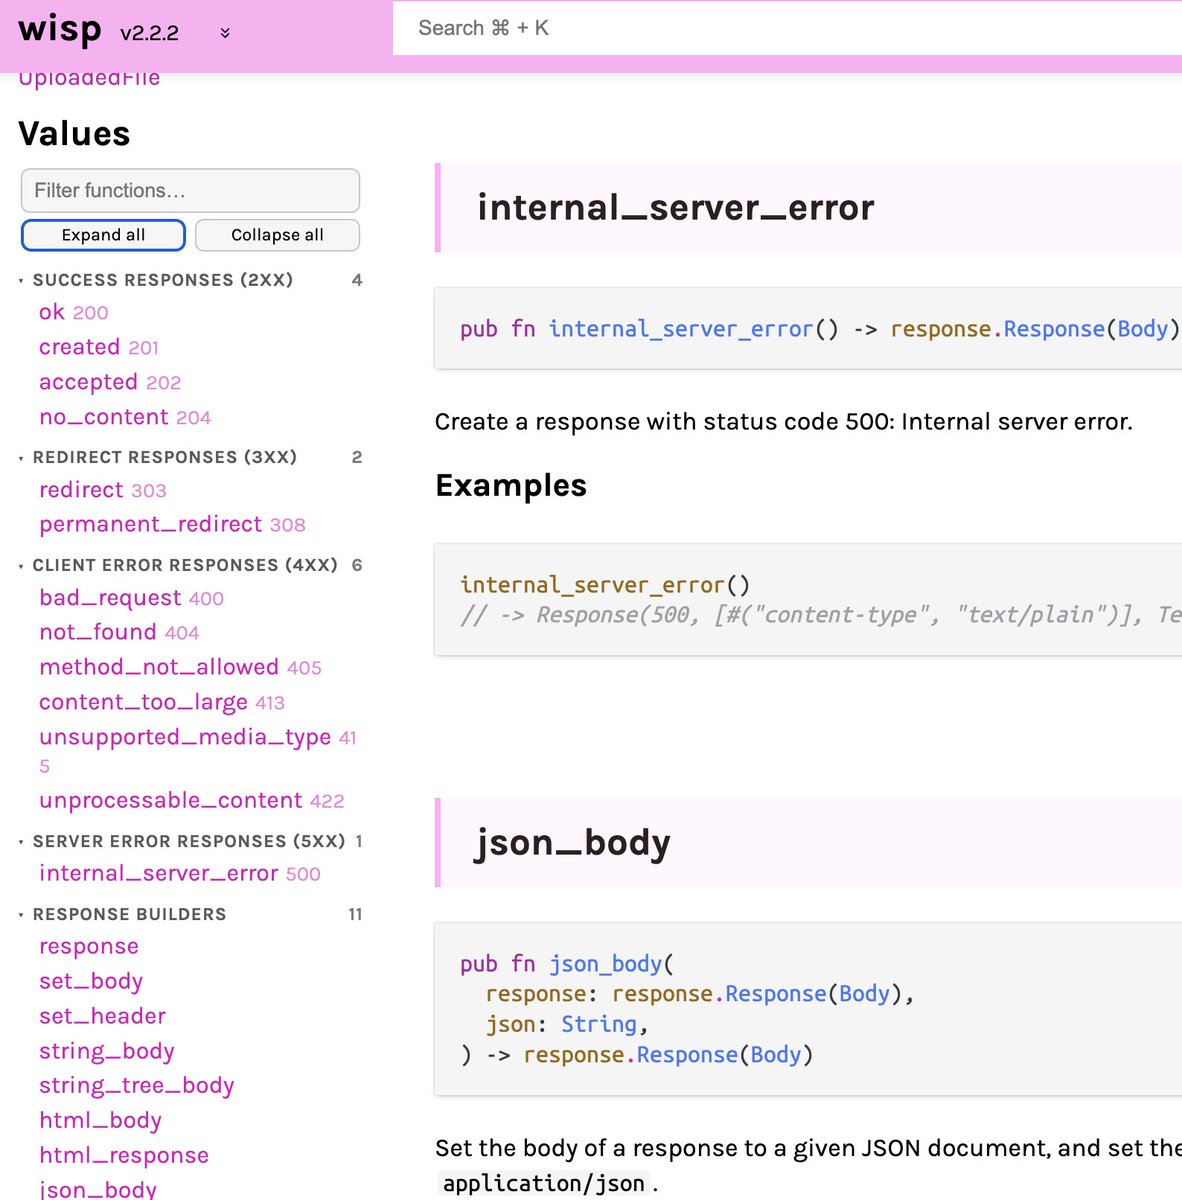The height and width of the screenshot is (1200, 1182).
Task: Collapse the Success Responses (2XX) section
Action: pyautogui.click(x=190, y=280)
